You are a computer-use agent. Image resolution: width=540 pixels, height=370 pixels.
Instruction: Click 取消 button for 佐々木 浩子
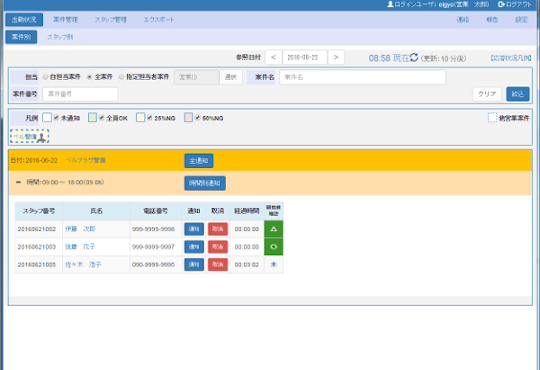tap(218, 265)
